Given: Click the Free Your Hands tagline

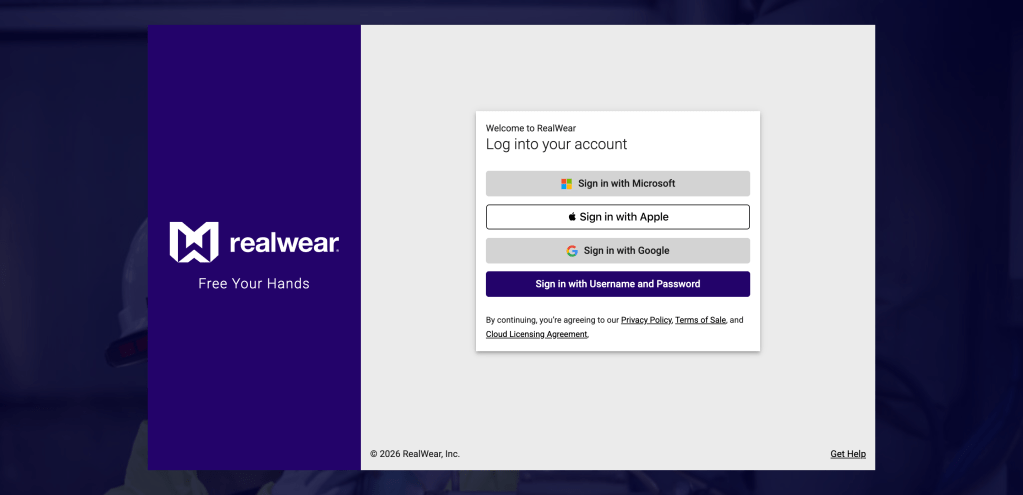Looking at the screenshot, I should 254,284.
